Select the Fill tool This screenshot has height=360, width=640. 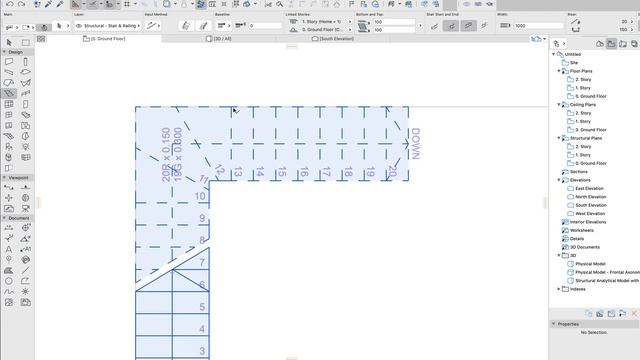[9, 270]
